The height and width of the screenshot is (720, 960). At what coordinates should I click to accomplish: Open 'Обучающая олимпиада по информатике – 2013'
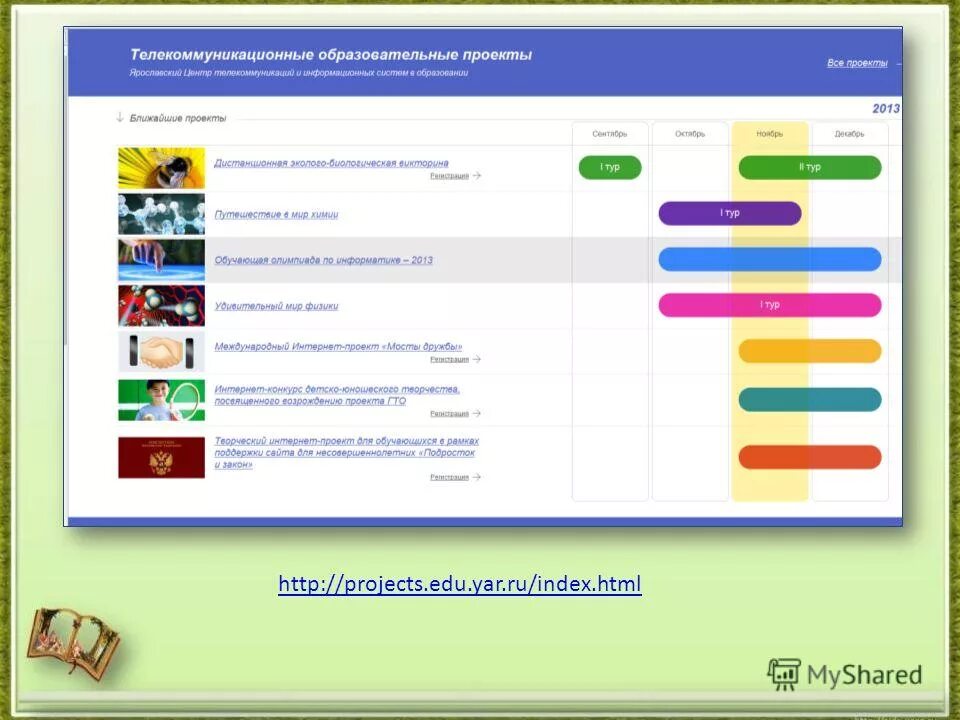[x=323, y=260]
